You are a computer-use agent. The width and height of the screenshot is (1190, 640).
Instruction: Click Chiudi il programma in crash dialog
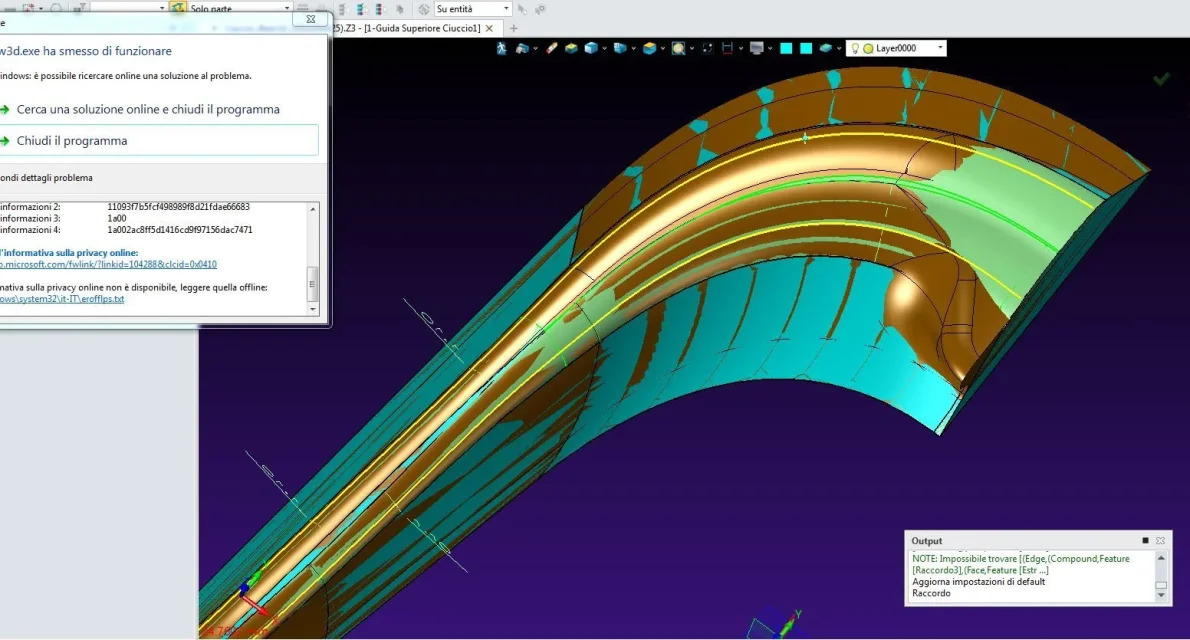[159, 140]
